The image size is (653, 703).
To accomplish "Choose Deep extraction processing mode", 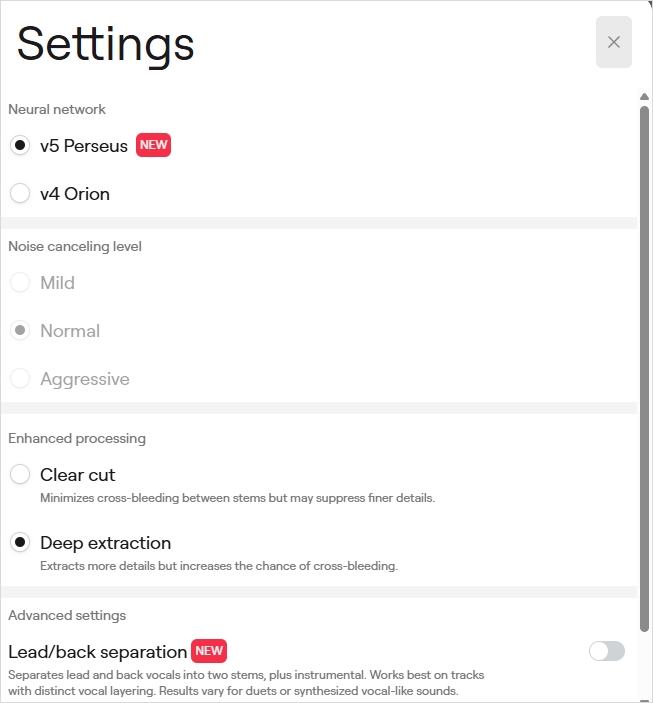I will (x=20, y=543).
